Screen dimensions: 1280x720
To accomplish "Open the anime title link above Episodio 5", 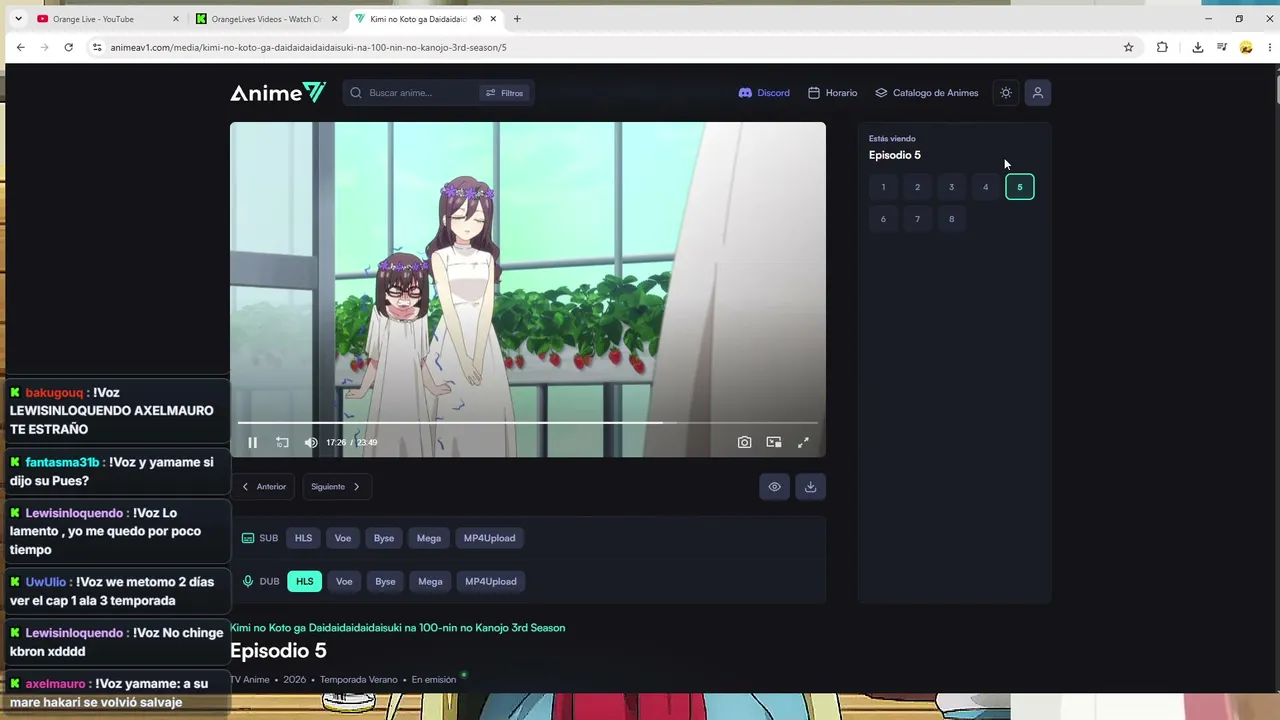I will 398,628.
